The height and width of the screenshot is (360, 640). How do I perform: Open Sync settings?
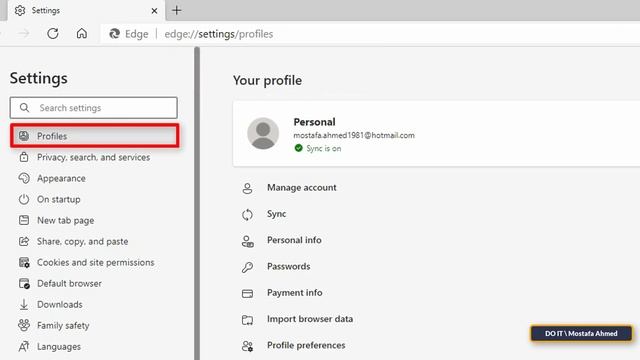point(276,214)
